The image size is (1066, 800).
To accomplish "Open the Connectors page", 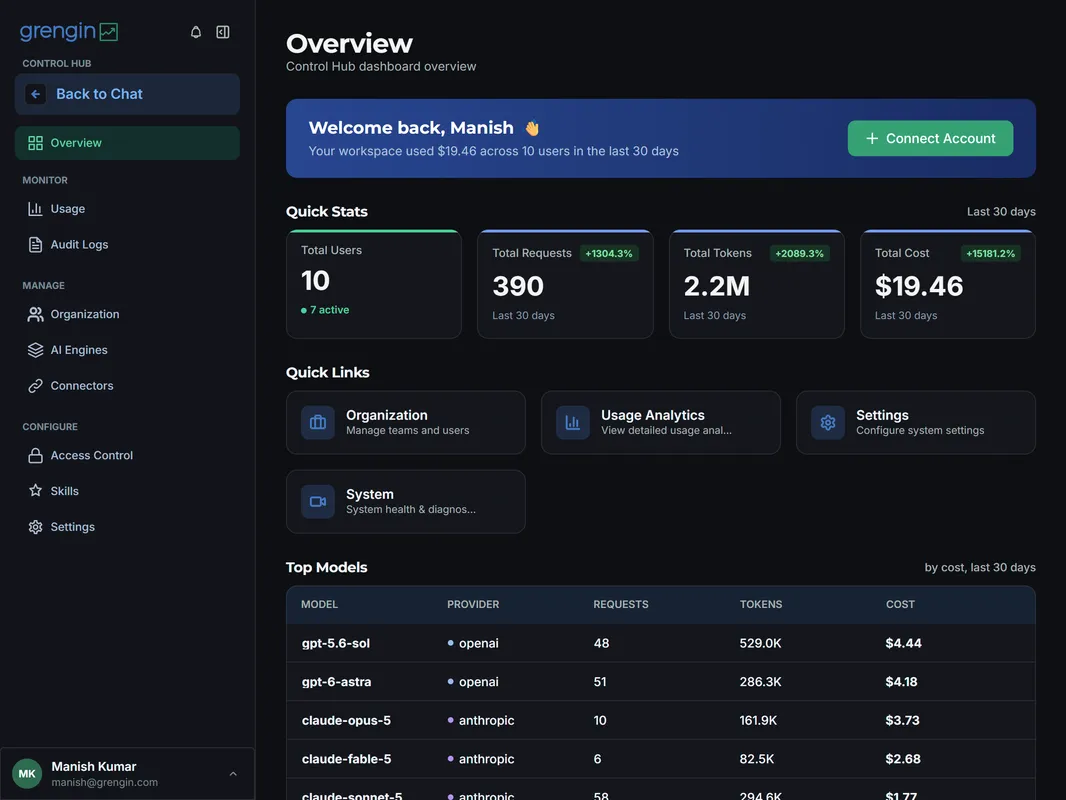I will tap(127, 385).
